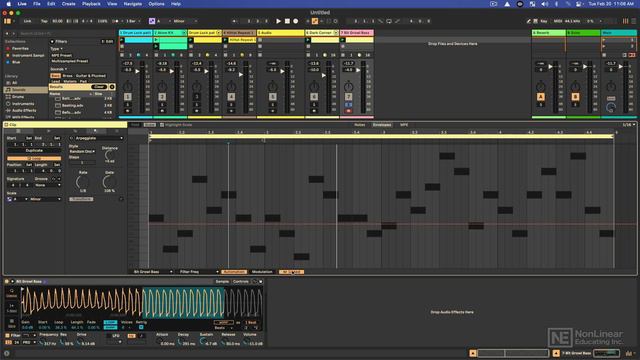
Task: Open the Filter Freq parameter chooser
Action: (x=198, y=272)
